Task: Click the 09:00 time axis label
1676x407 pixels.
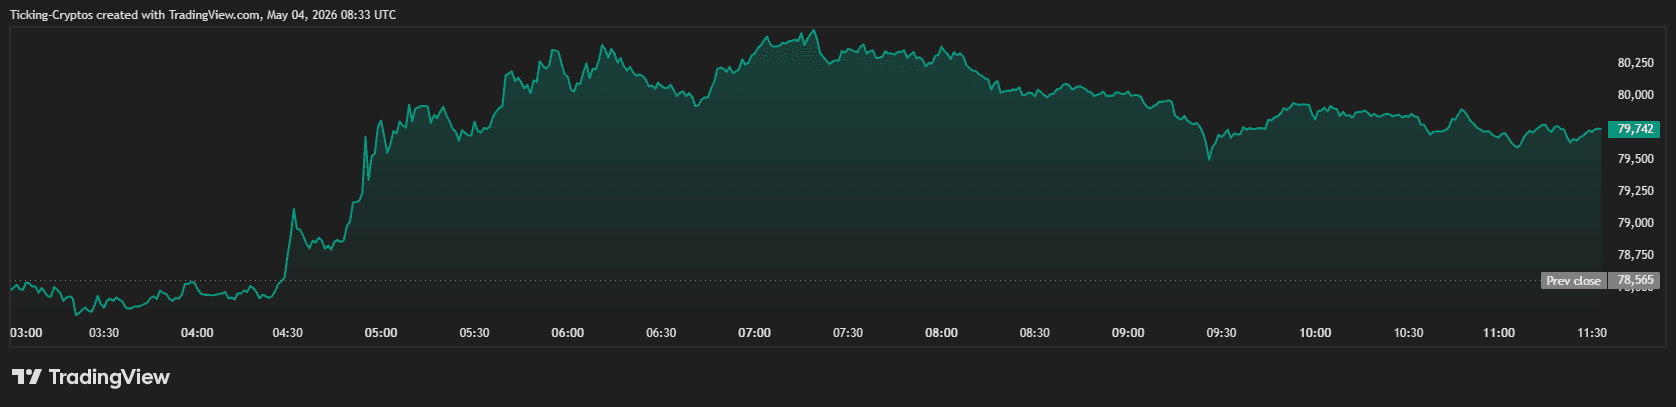Action: tap(1128, 333)
